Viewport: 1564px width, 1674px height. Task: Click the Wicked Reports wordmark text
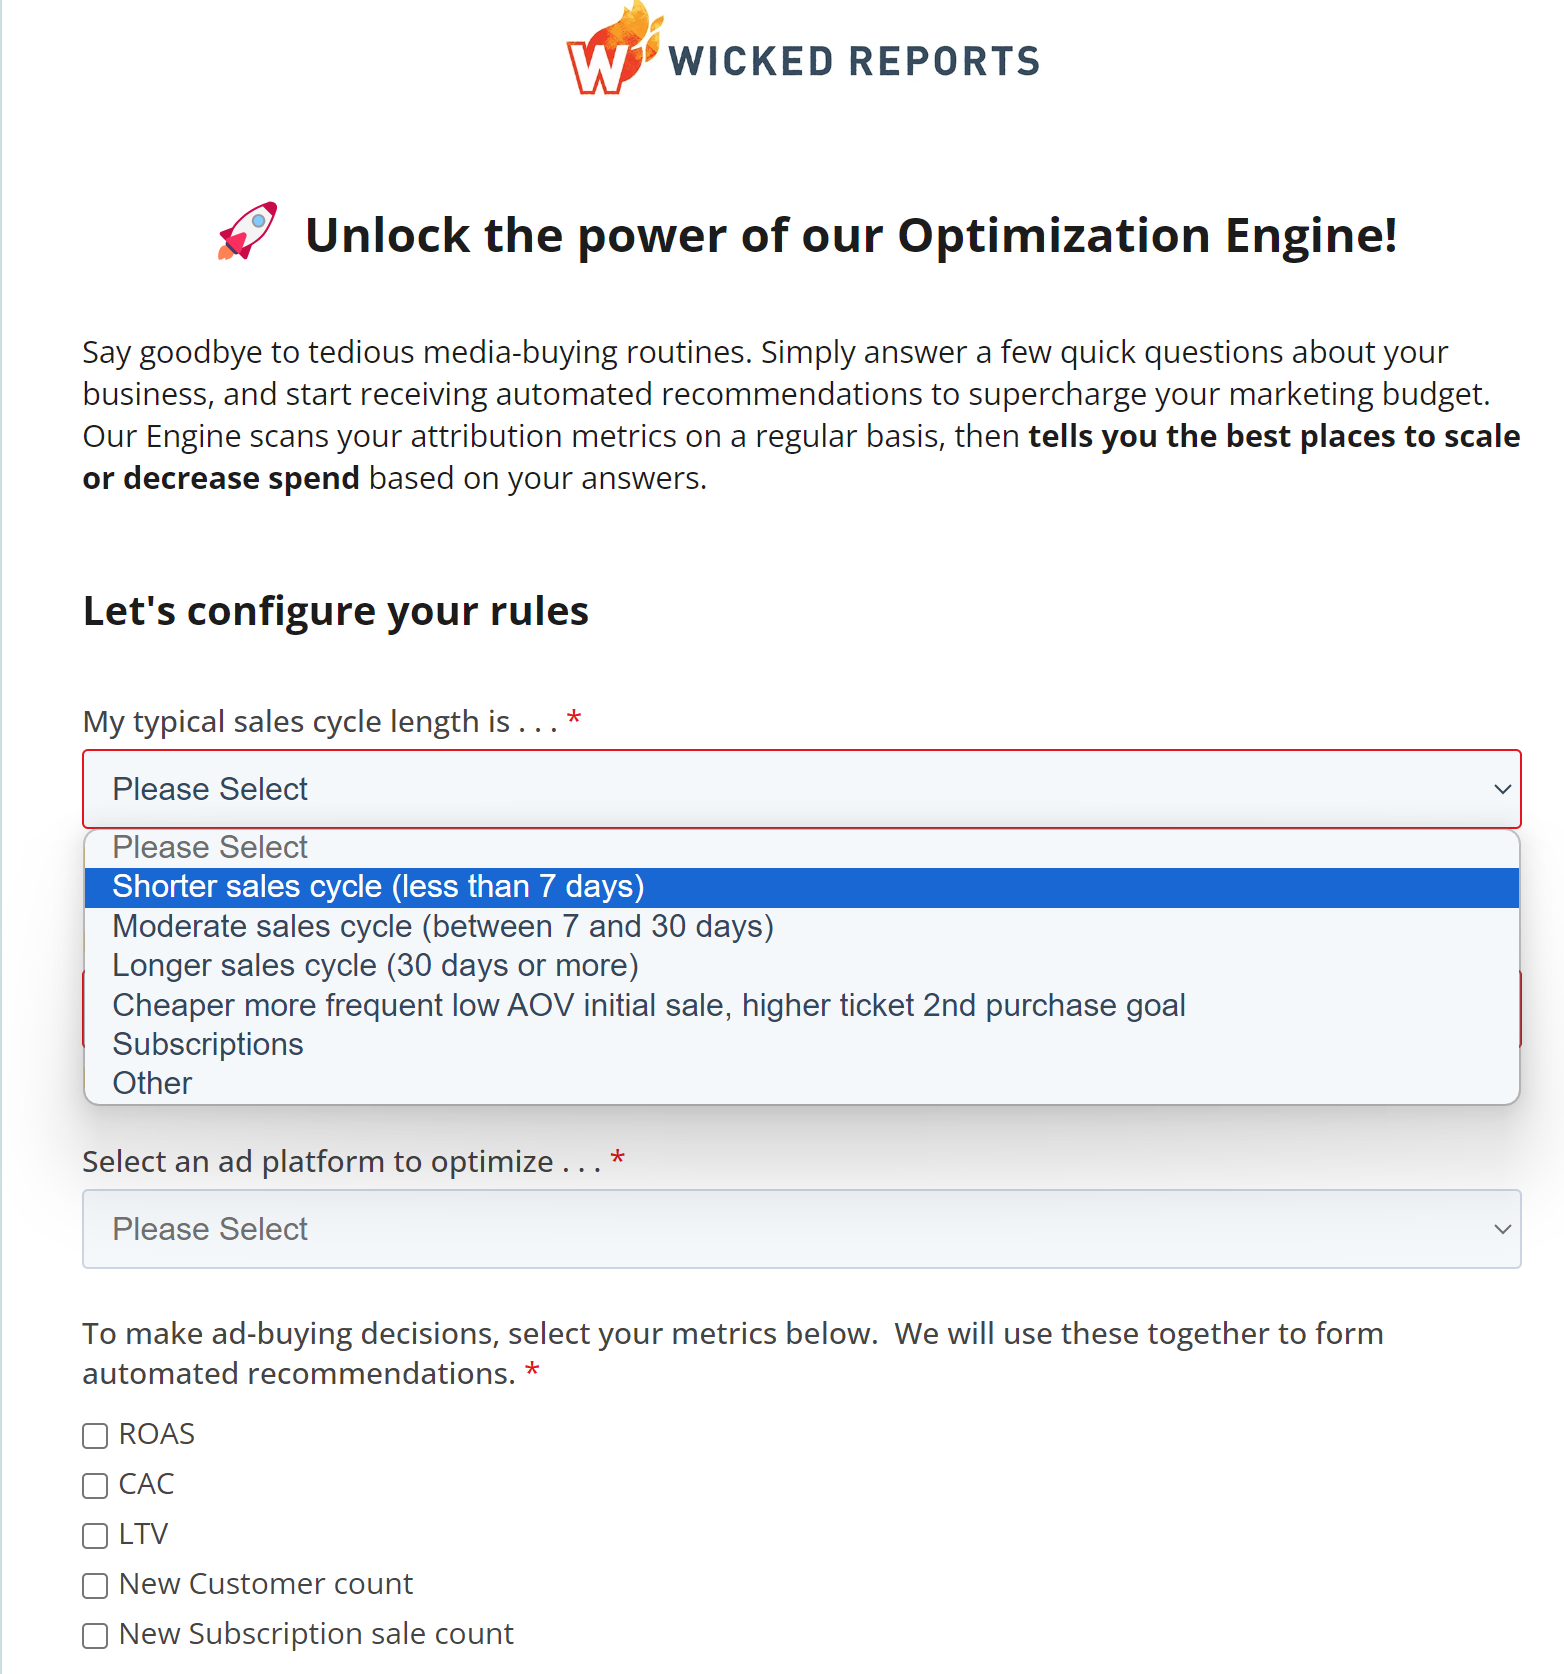pyautogui.click(x=854, y=62)
